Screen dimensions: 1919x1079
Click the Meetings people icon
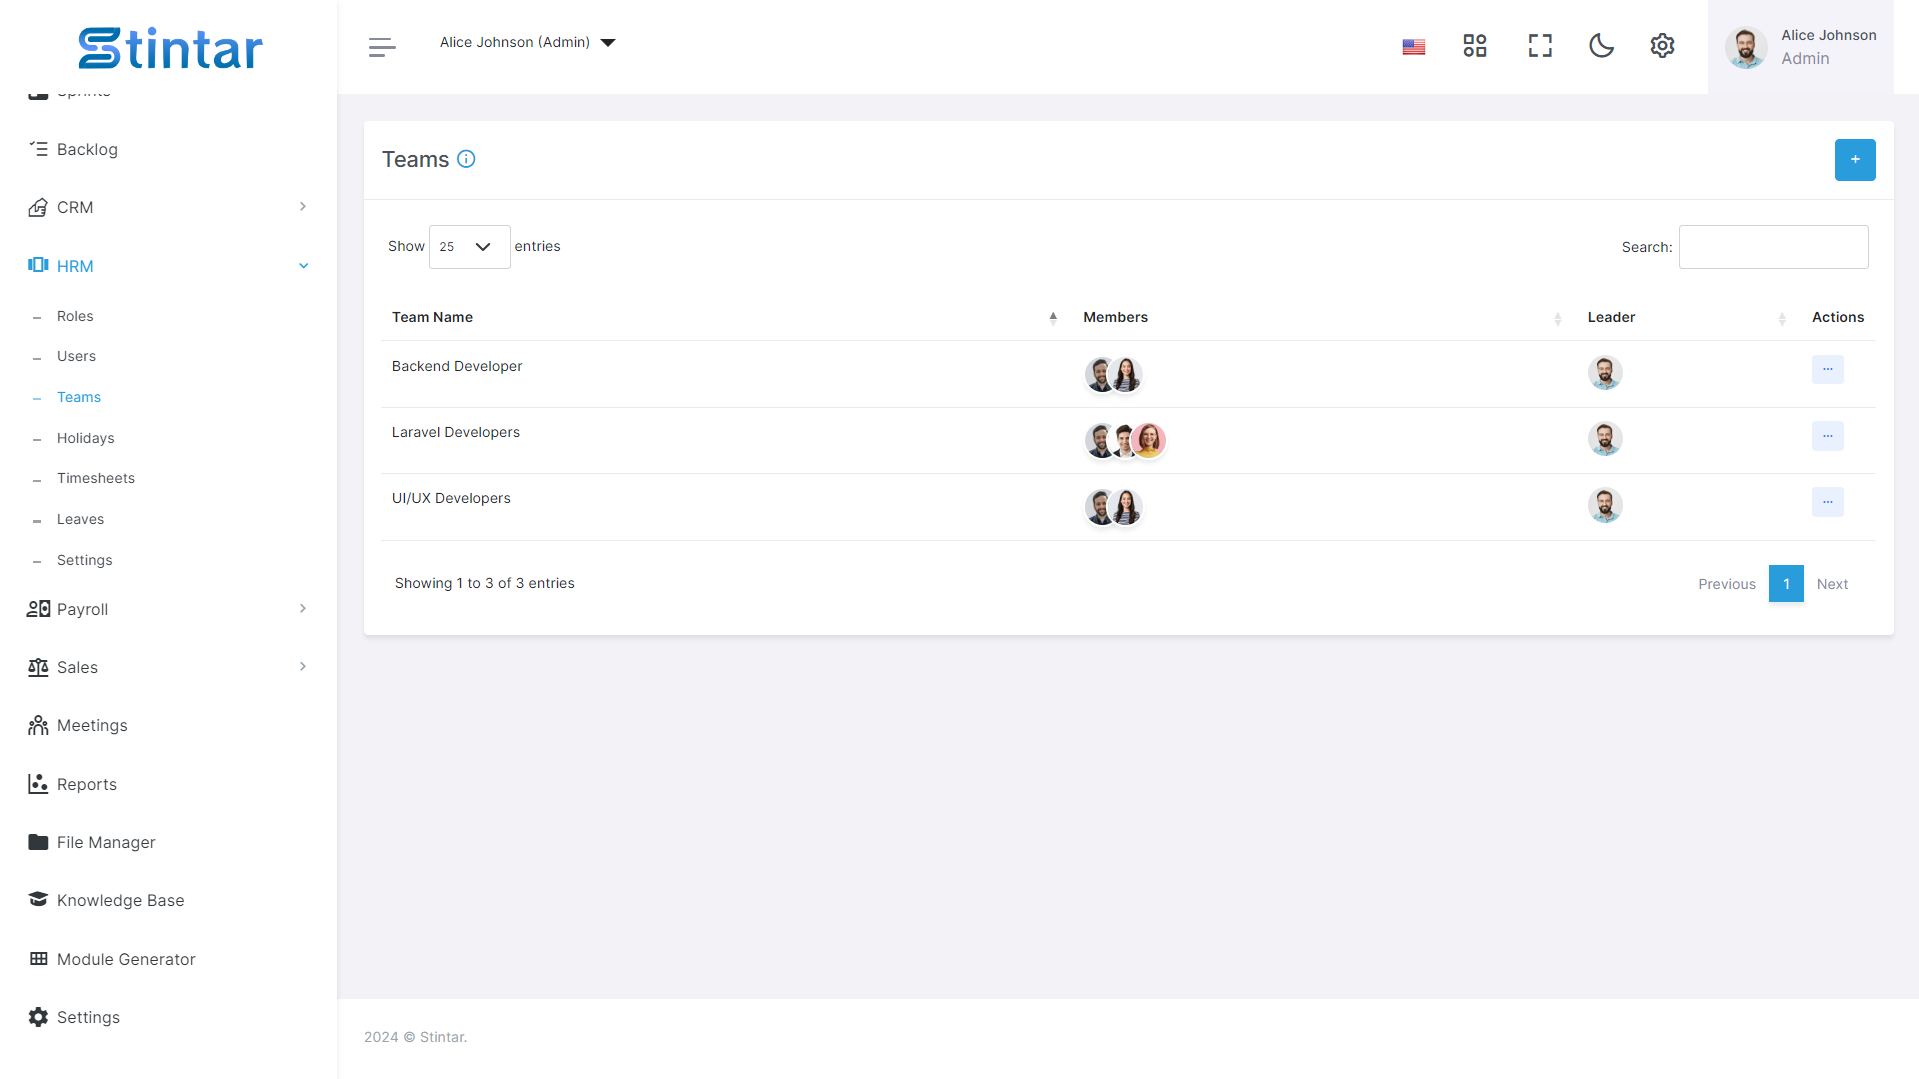pyautogui.click(x=38, y=725)
